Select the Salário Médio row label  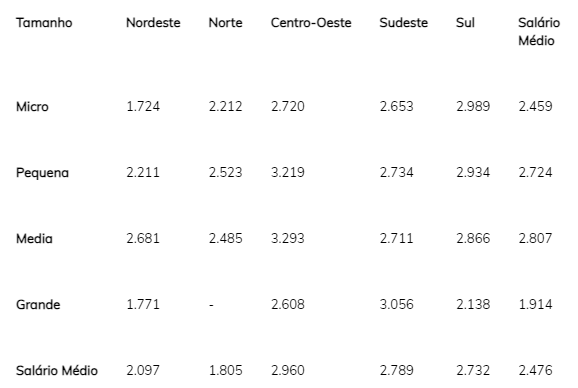click(57, 371)
